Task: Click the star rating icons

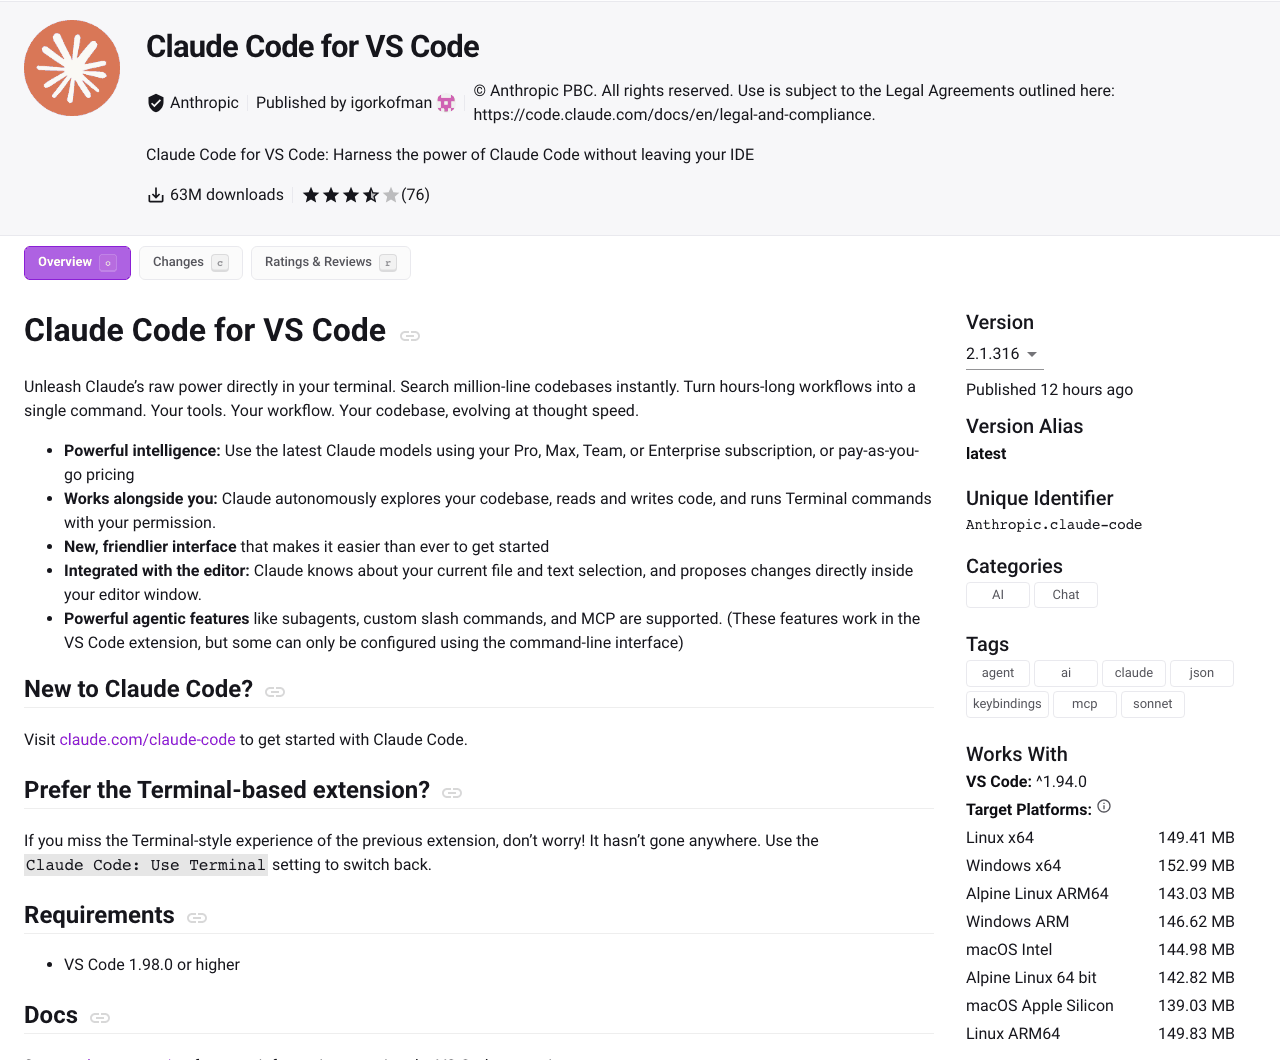Action: click(350, 195)
